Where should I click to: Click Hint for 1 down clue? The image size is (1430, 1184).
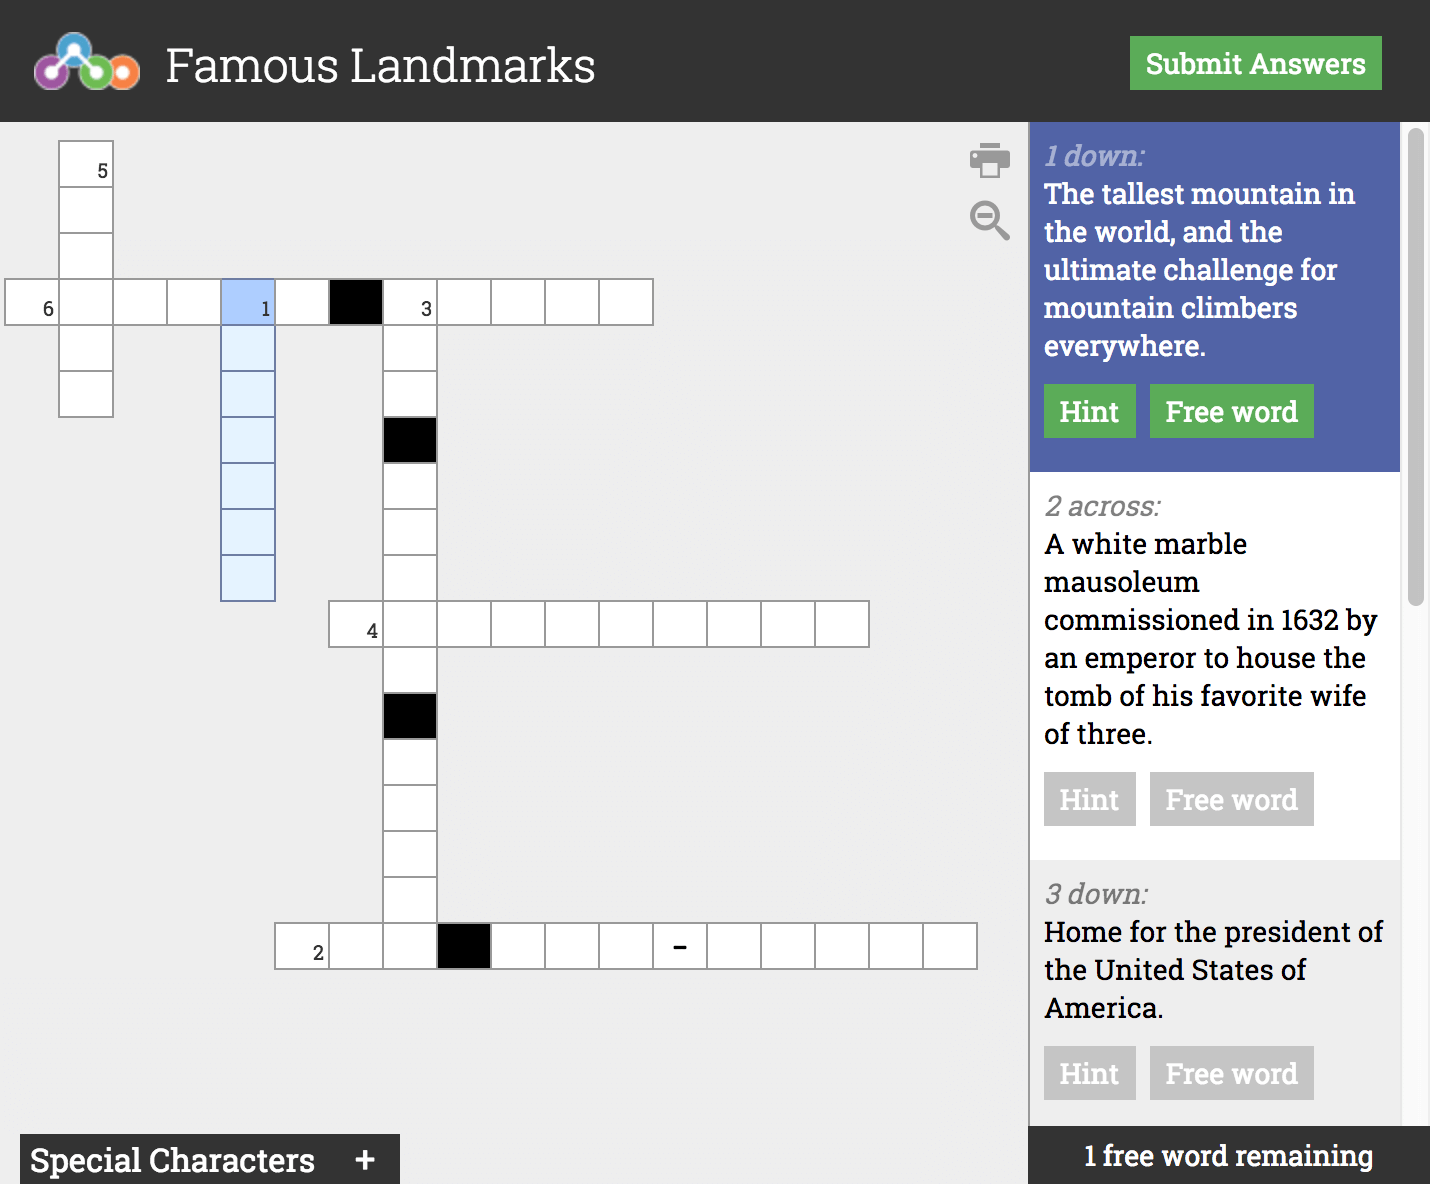pyautogui.click(x=1089, y=411)
